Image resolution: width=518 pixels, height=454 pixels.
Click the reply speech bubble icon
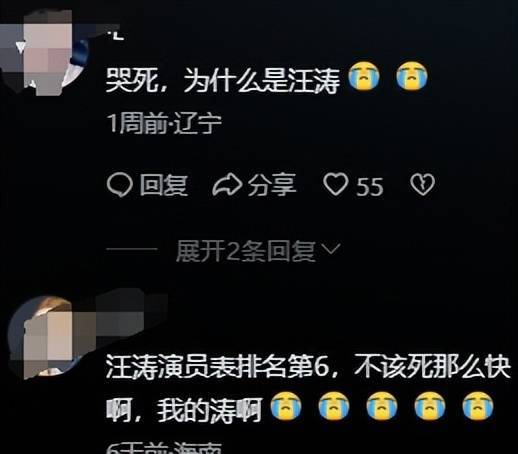coord(120,185)
